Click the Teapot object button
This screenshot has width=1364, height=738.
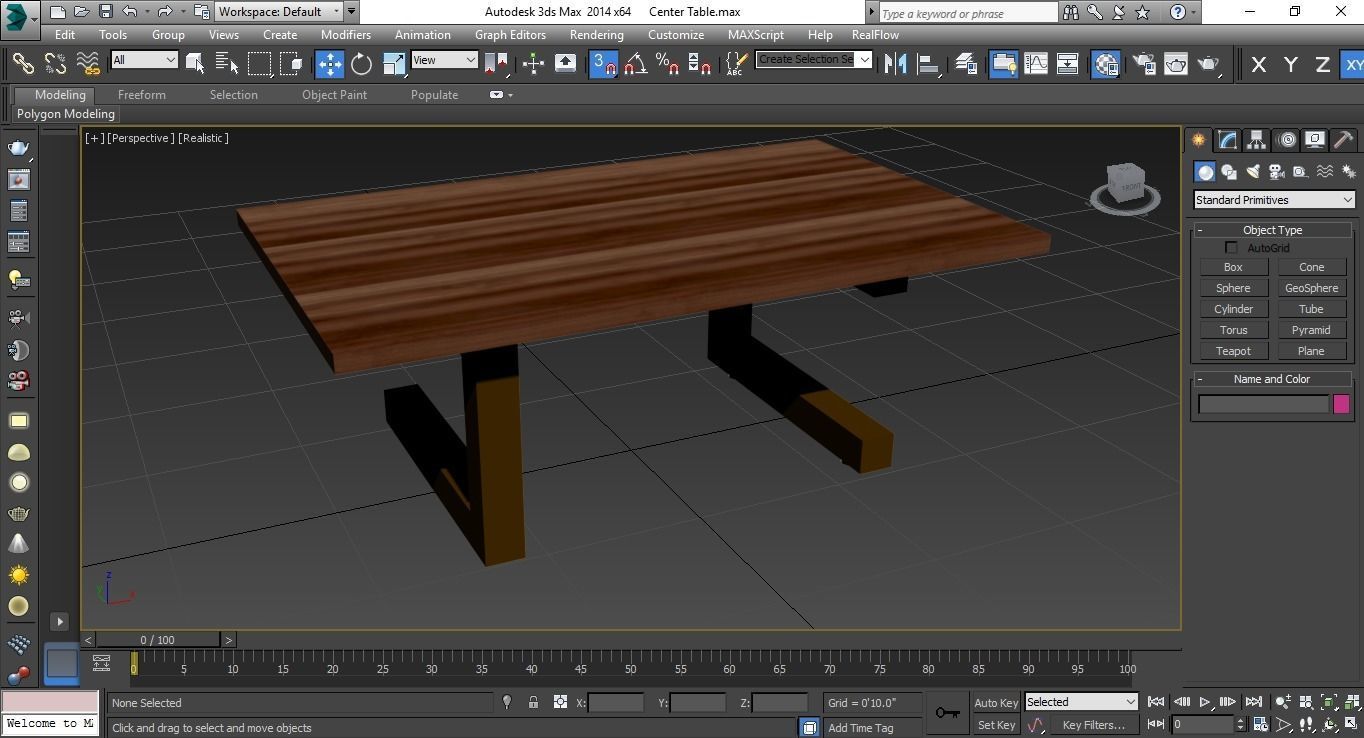click(x=1233, y=351)
